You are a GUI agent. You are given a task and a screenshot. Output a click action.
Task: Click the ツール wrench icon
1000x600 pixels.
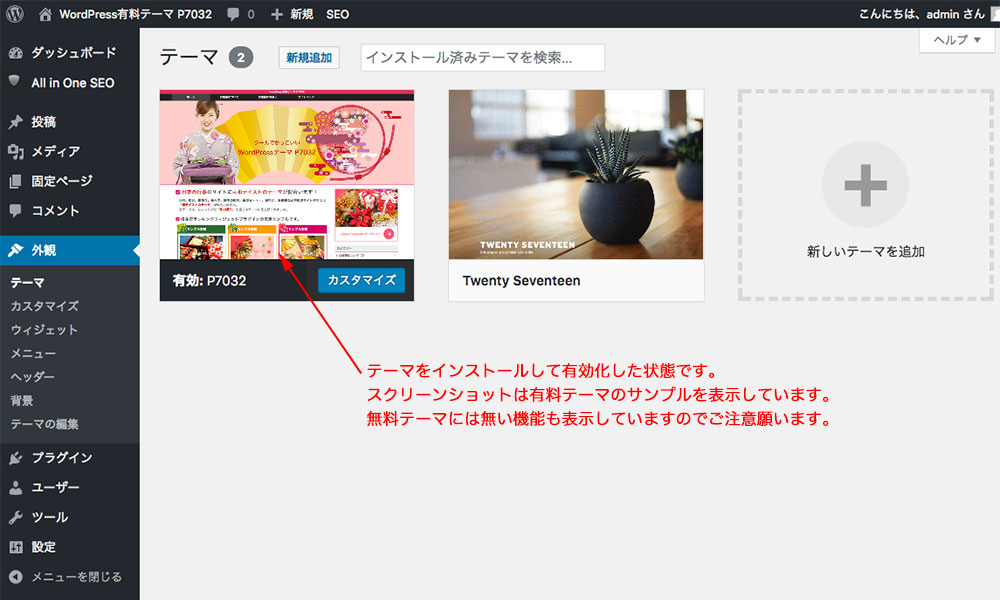coord(15,517)
